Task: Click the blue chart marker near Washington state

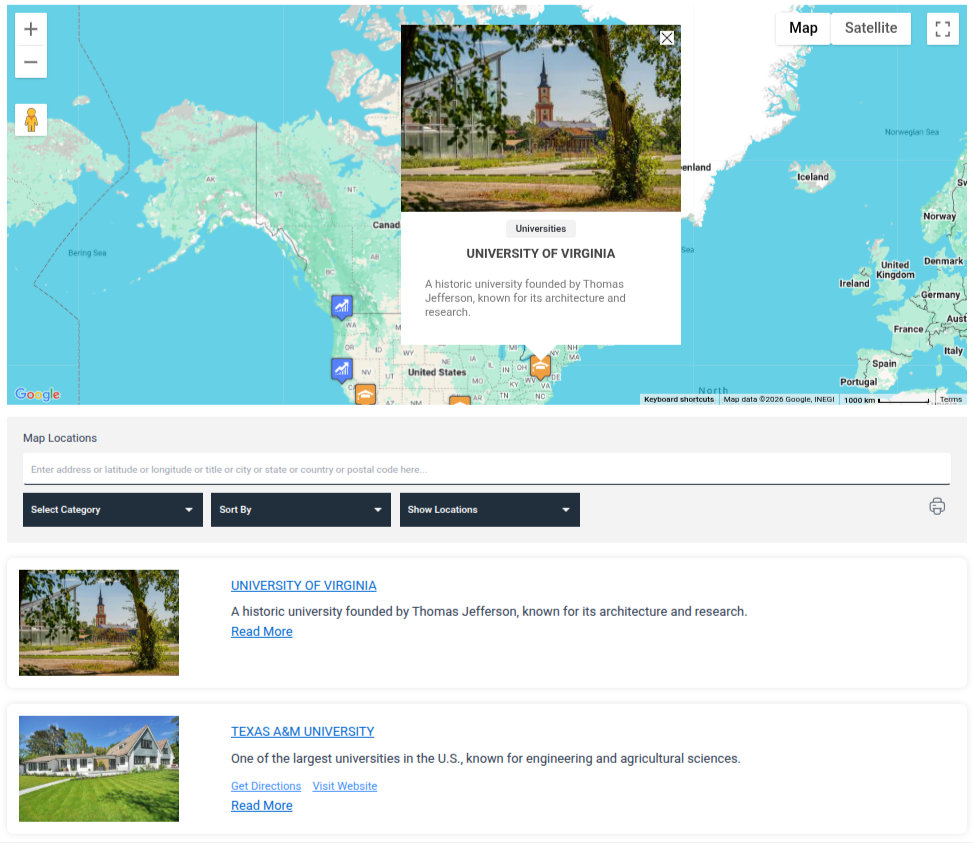Action: click(342, 306)
